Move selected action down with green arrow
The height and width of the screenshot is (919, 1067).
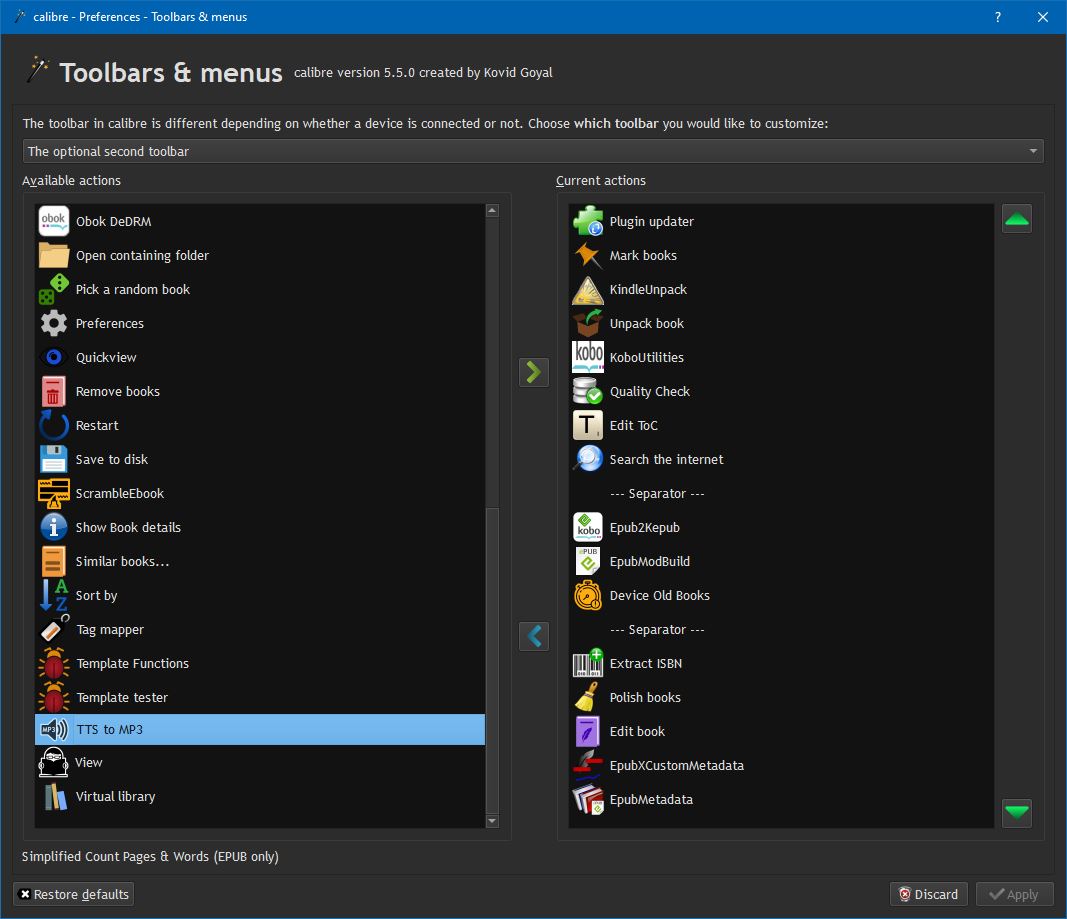1017,813
